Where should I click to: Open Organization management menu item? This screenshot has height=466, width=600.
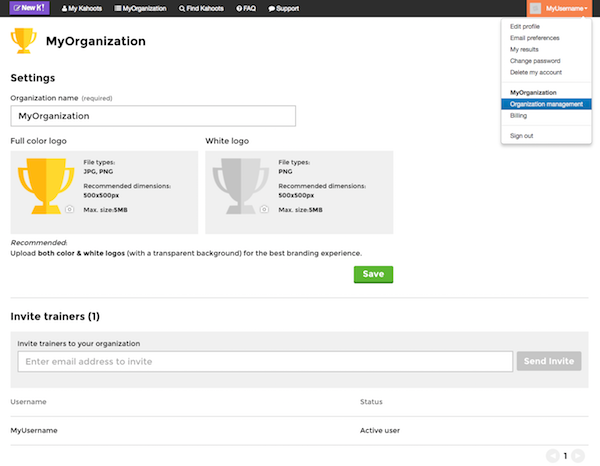point(546,104)
